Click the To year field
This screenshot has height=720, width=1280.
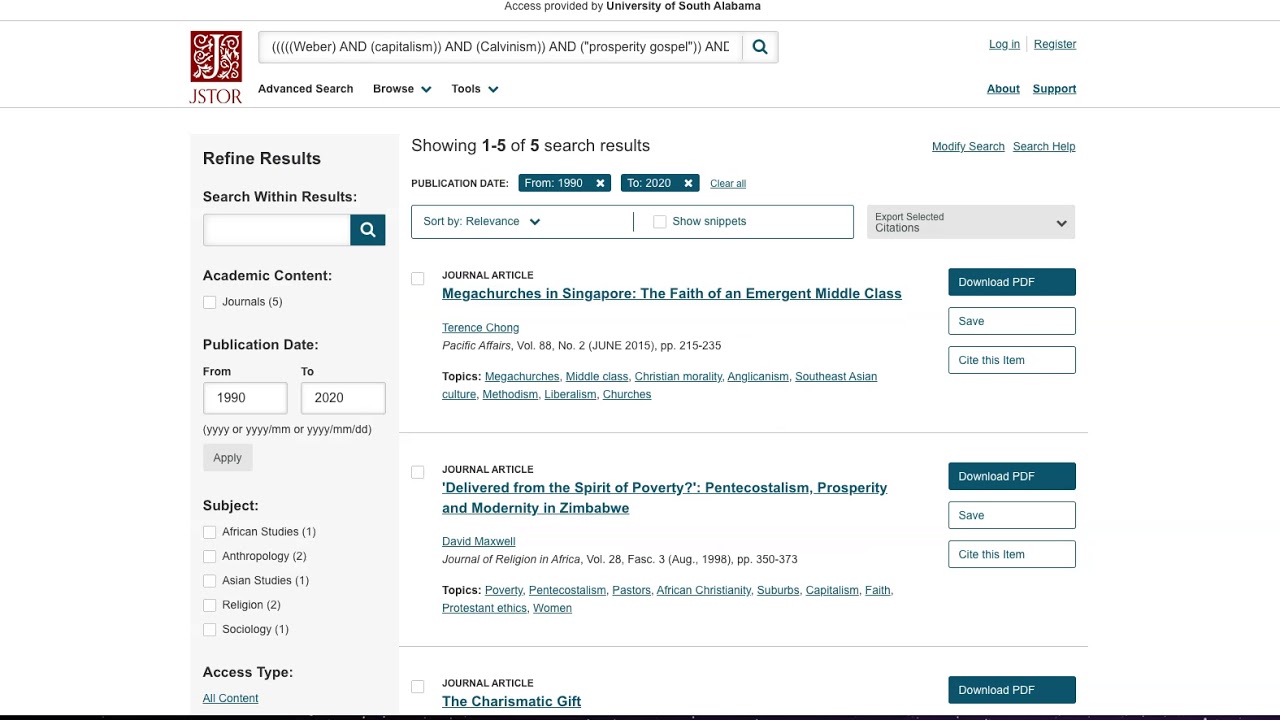point(343,398)
